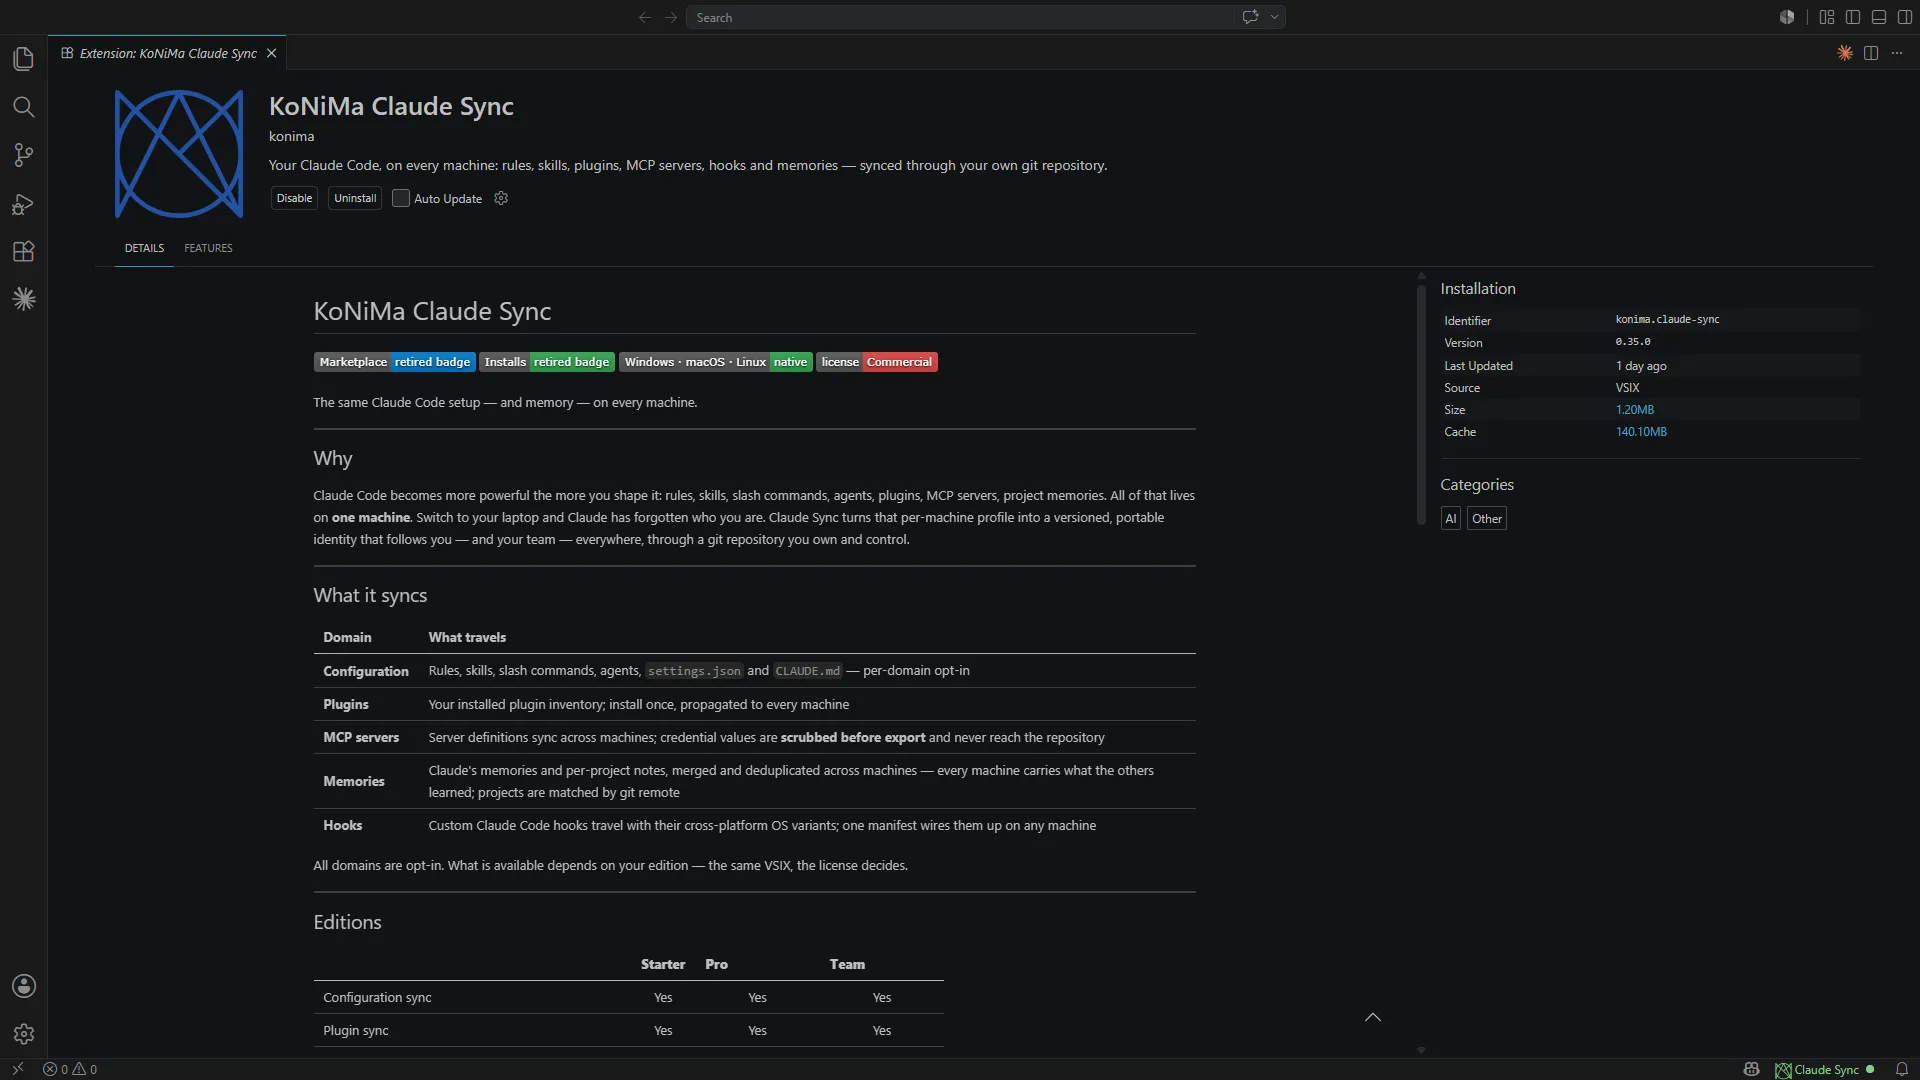Open the extension manage gear icon

tap(501, 198)
